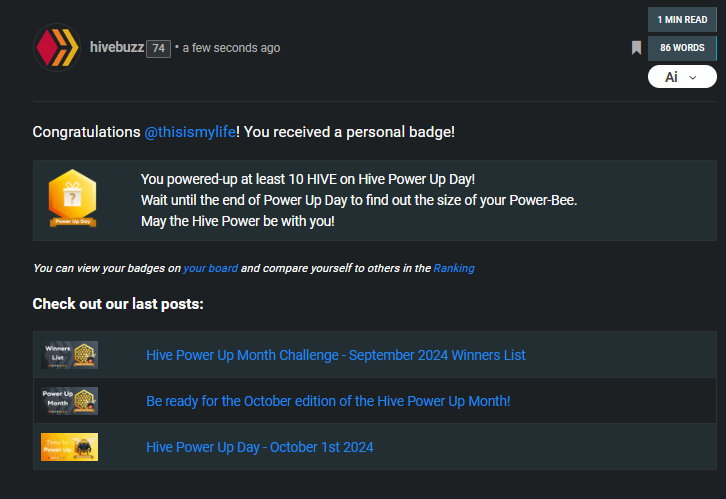Open September 2024 Winners List post link
This screenshot has height=499, width=726.
(x=336, y=355)
